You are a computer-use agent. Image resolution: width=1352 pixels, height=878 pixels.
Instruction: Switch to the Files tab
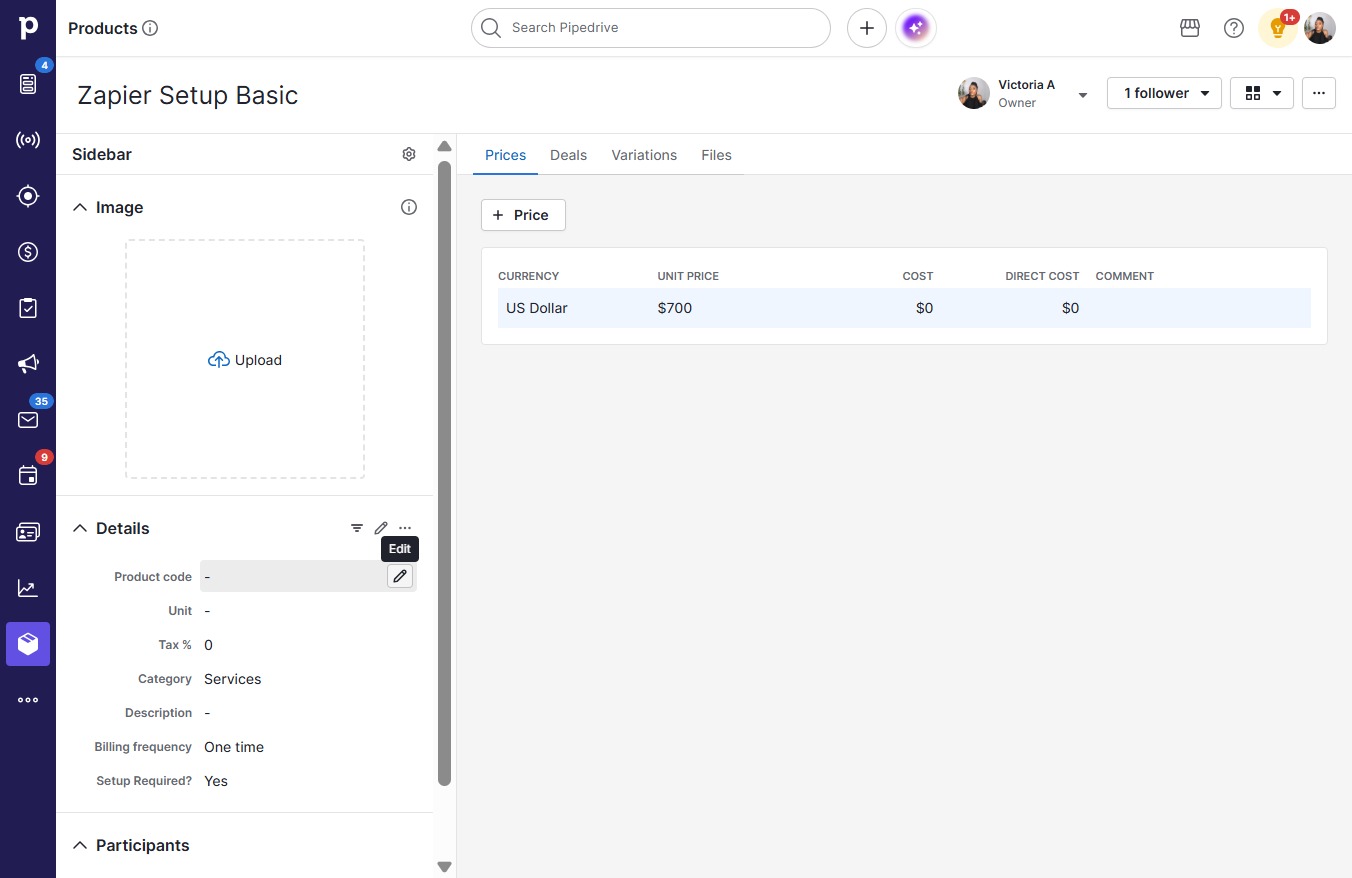(x=716, y=155)
